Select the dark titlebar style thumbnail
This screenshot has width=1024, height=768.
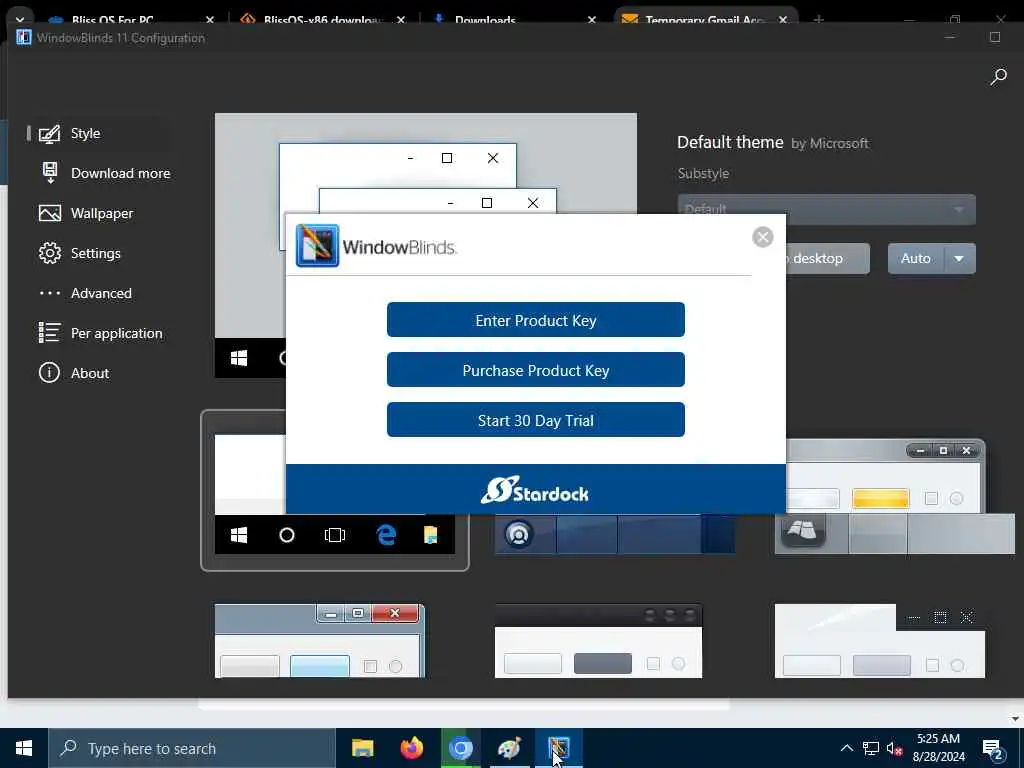coord(598,641)
